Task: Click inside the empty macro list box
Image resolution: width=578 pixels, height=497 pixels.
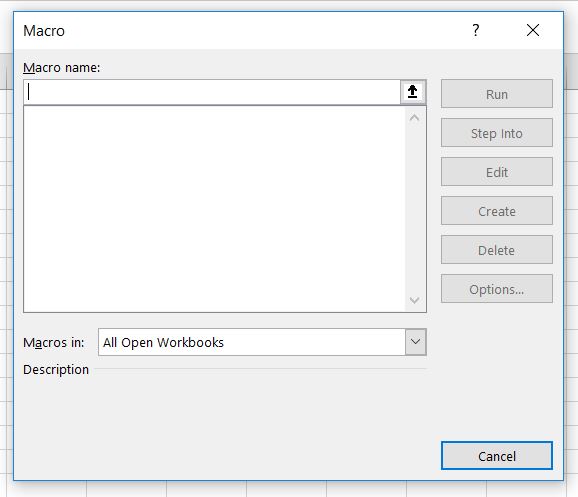Action: [x=214, y=209]
